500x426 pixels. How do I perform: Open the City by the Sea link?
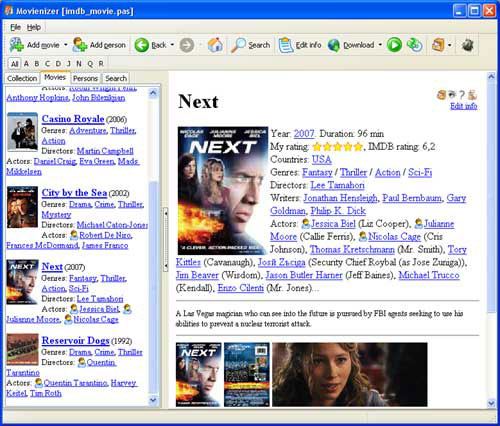(74, 193)
